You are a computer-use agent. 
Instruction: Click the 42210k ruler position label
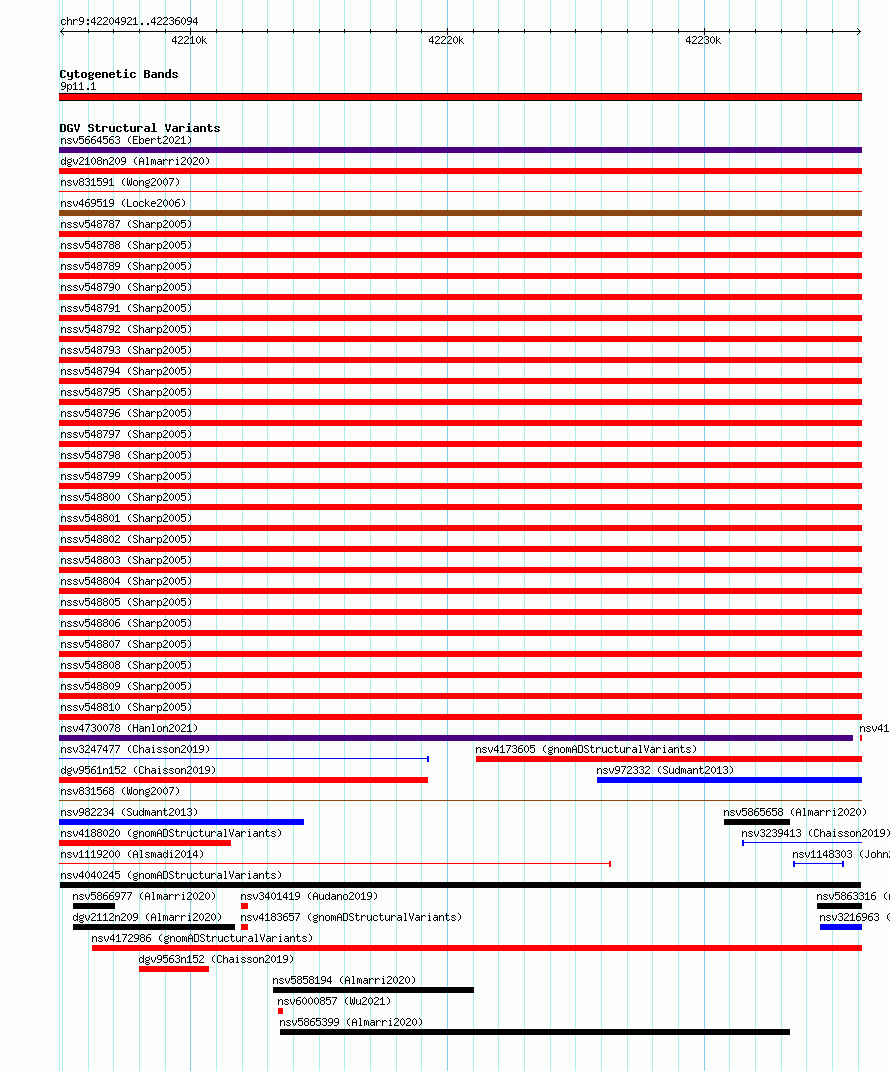[189, 40]
